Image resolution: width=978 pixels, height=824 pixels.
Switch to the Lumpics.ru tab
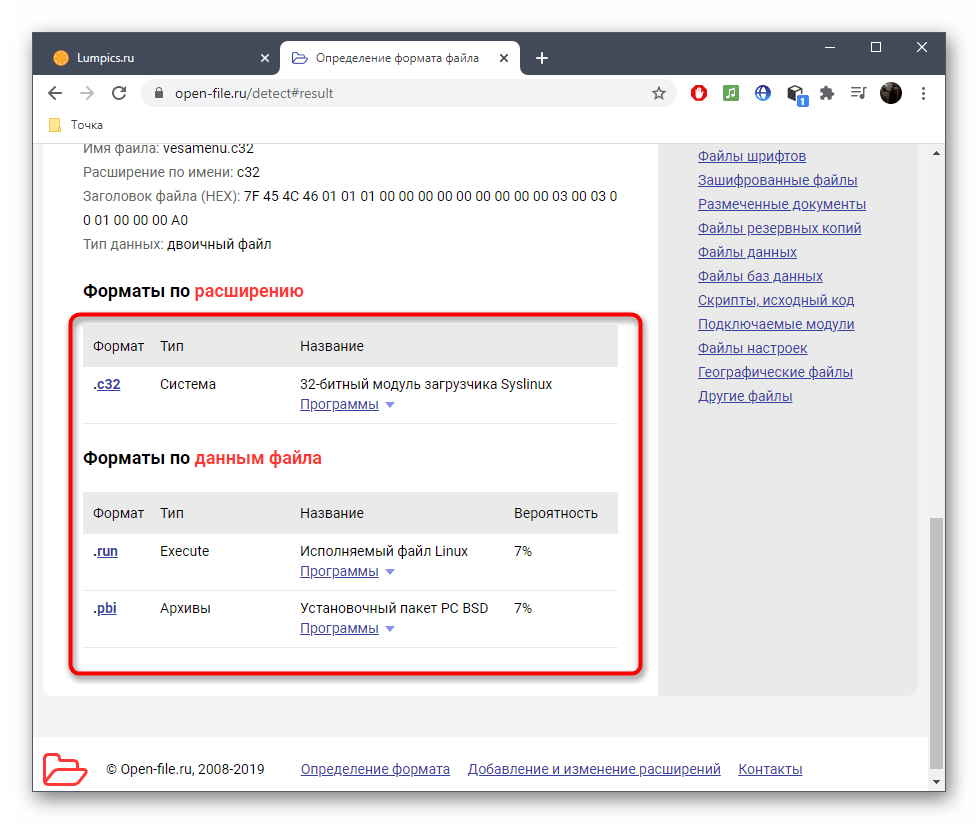150,58
